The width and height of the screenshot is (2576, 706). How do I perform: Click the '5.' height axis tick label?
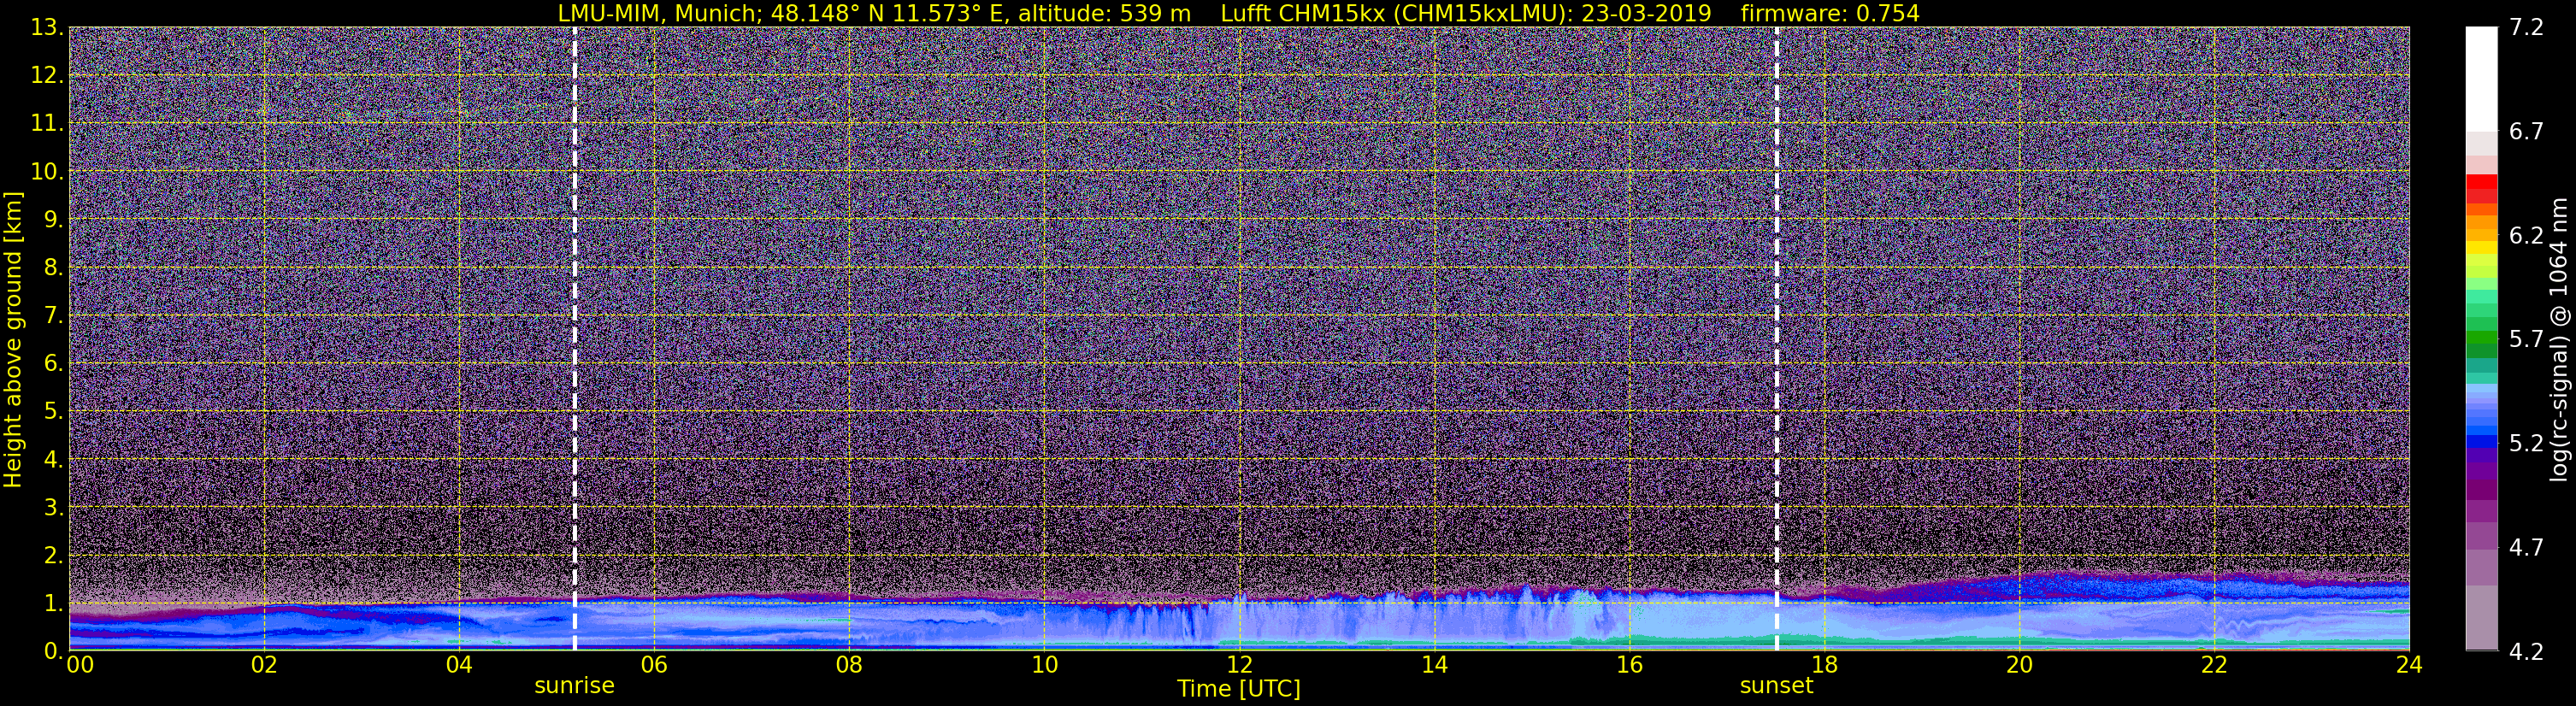pyautogui.click(x=53, y=412)
